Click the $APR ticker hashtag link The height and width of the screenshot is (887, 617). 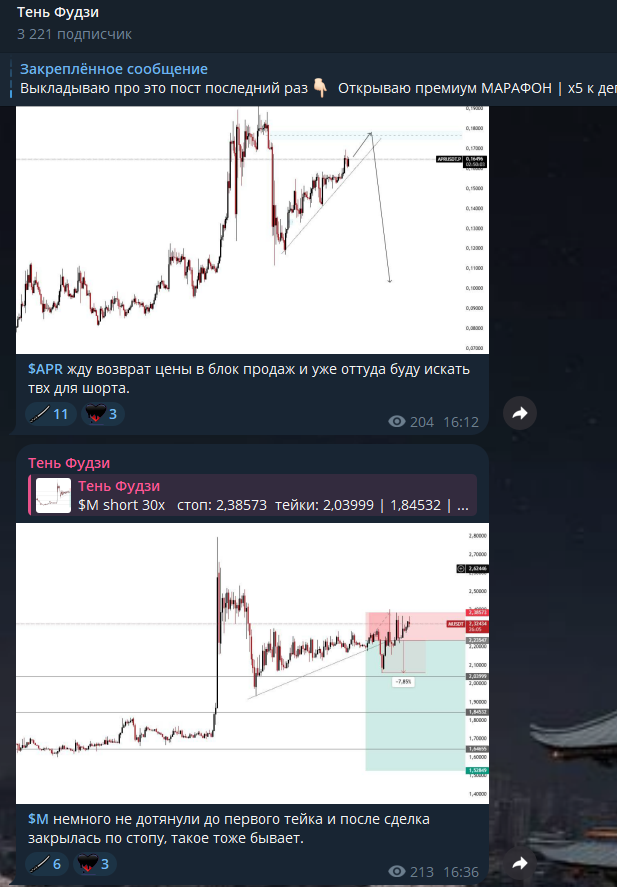[45, 369]
